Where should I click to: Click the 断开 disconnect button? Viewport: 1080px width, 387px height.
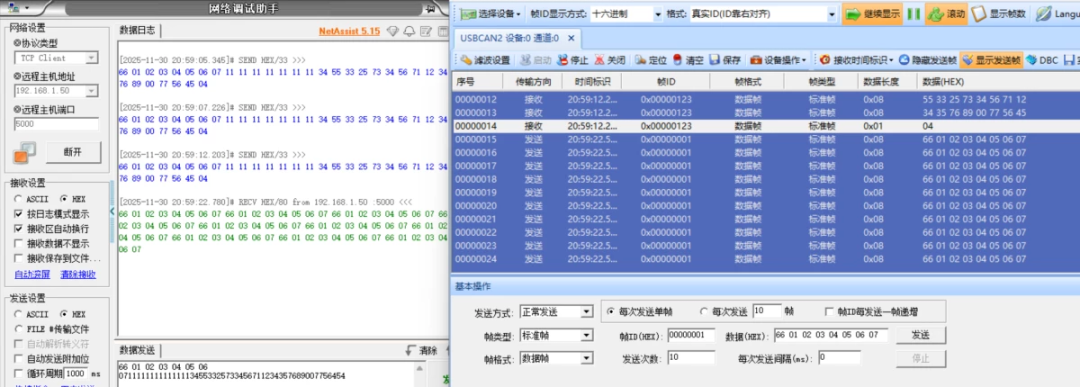pos(74,152)
